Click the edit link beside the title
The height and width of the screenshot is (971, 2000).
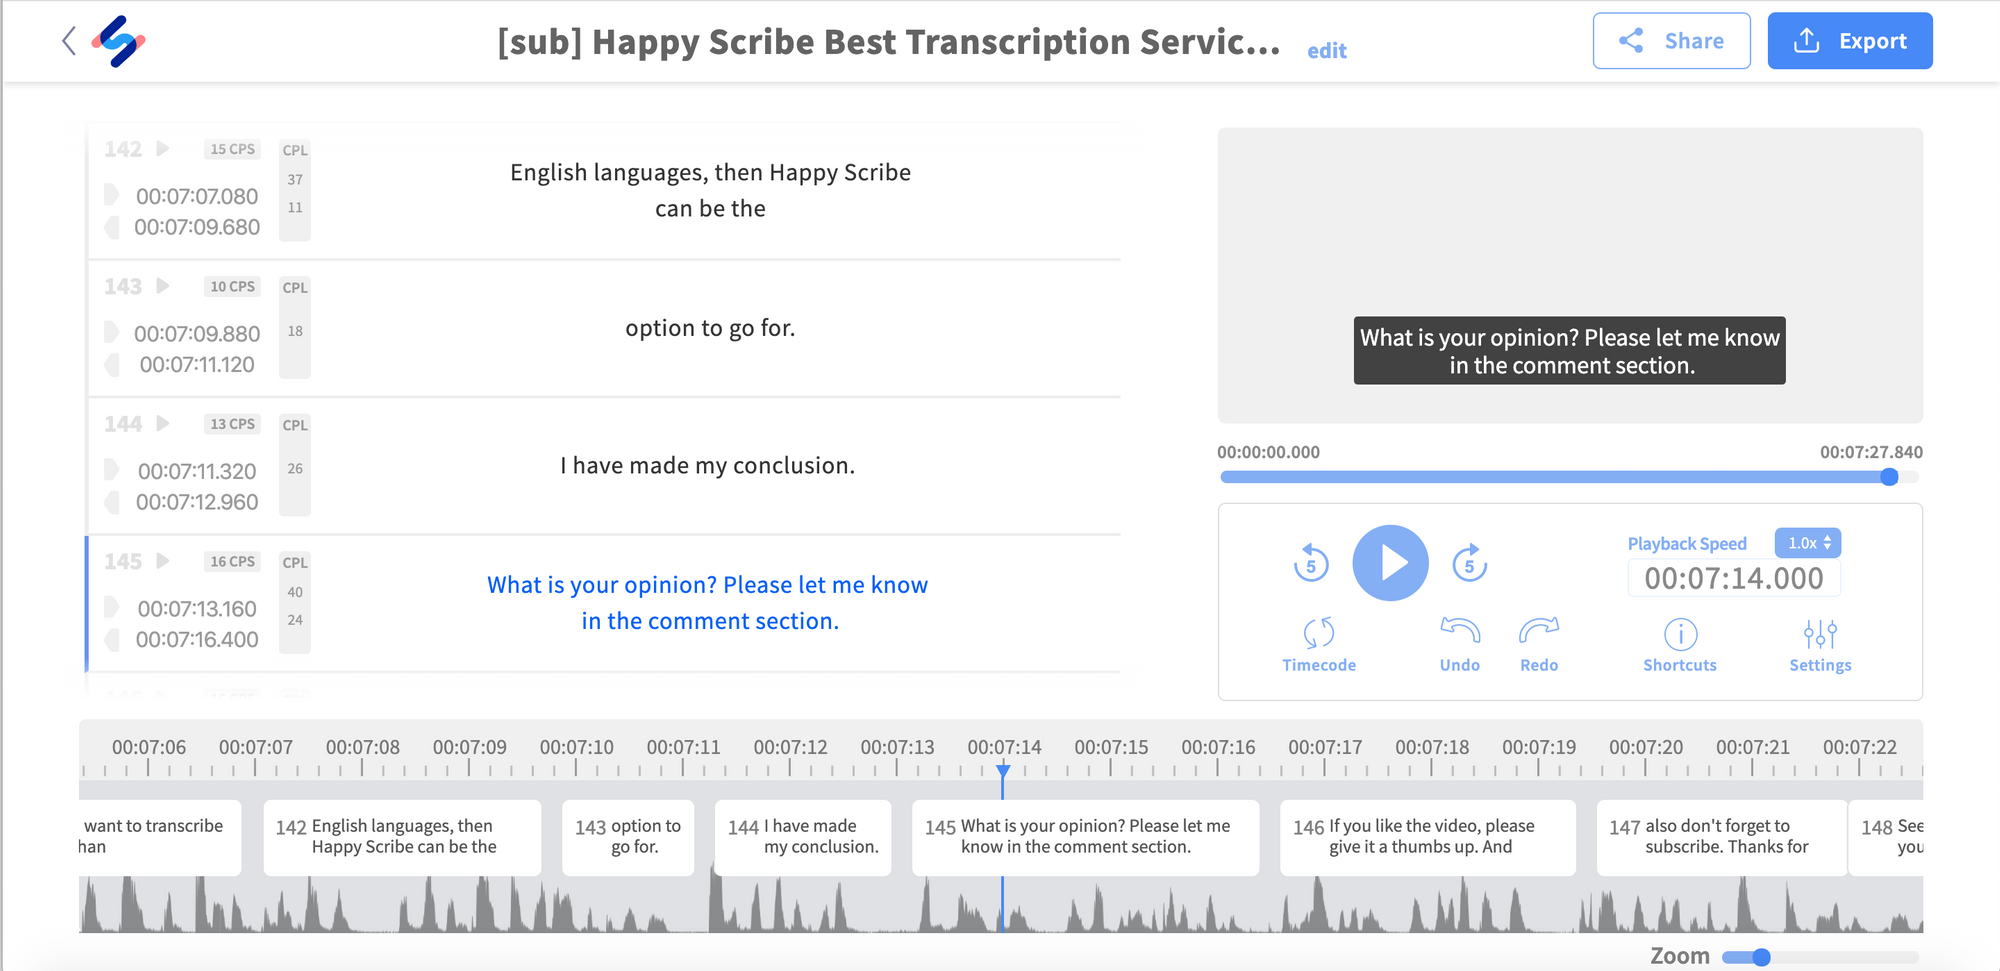pyautogui.click(x=1327, y=51)
